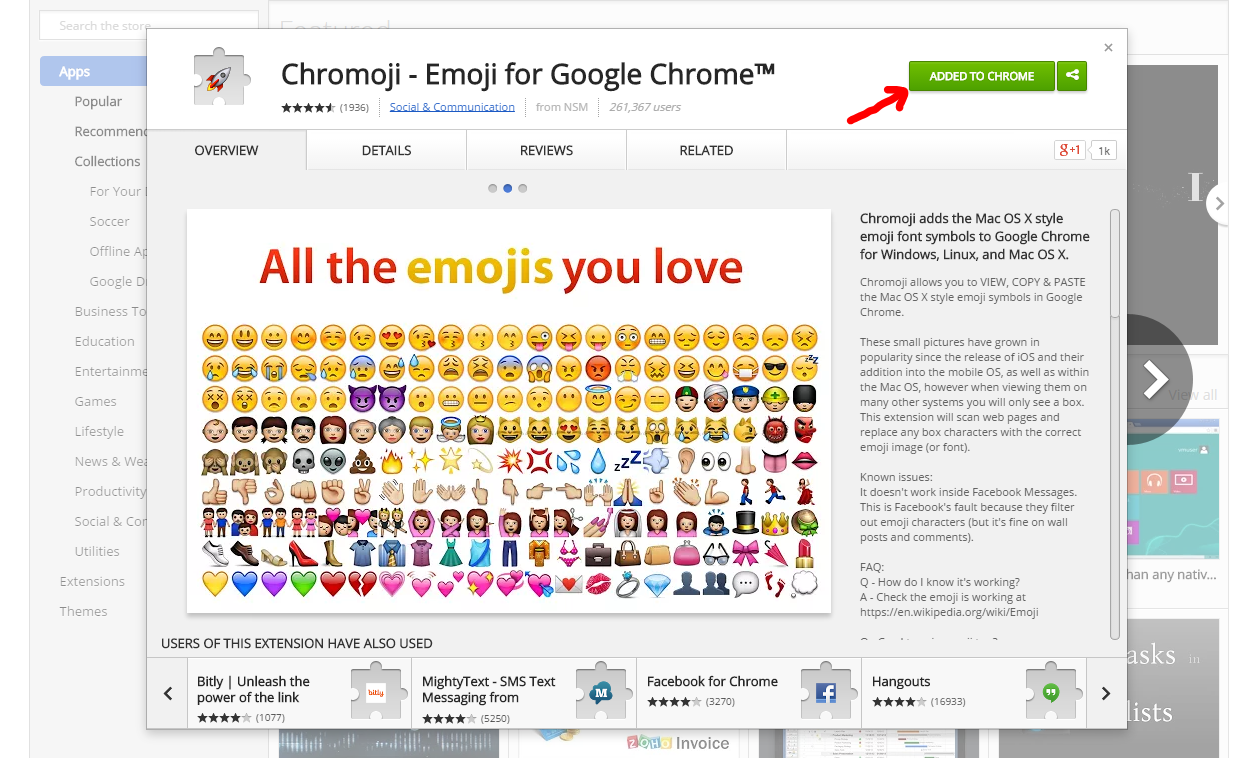Switch to the Reviews tab

(x=547, y=150)
